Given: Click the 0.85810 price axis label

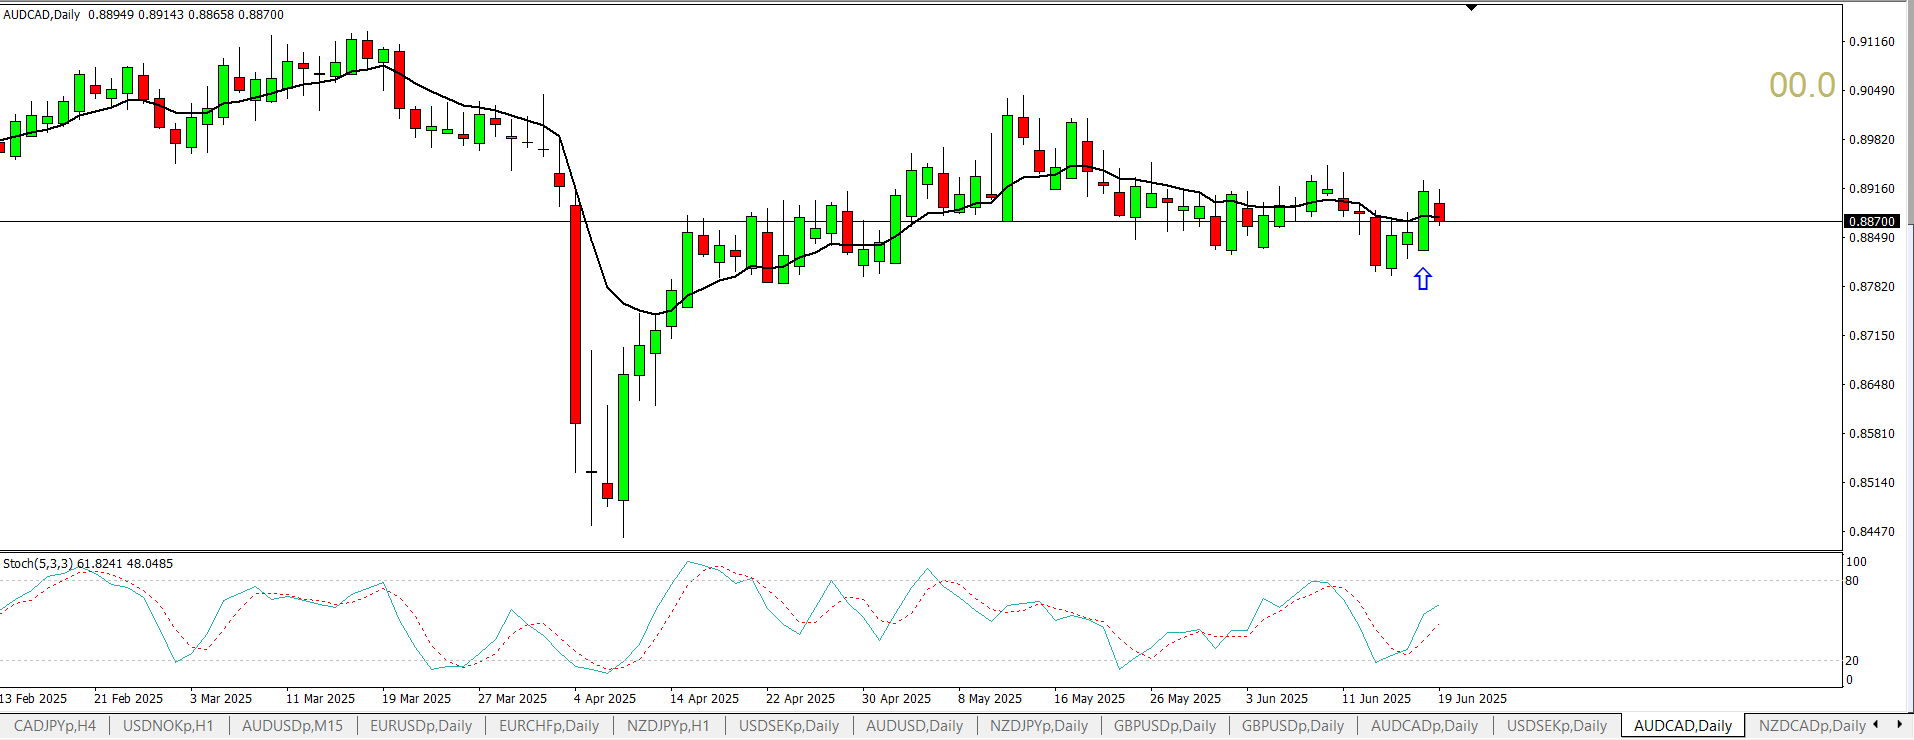Looking at the screenshot, I should click(x=1871, y=434).
